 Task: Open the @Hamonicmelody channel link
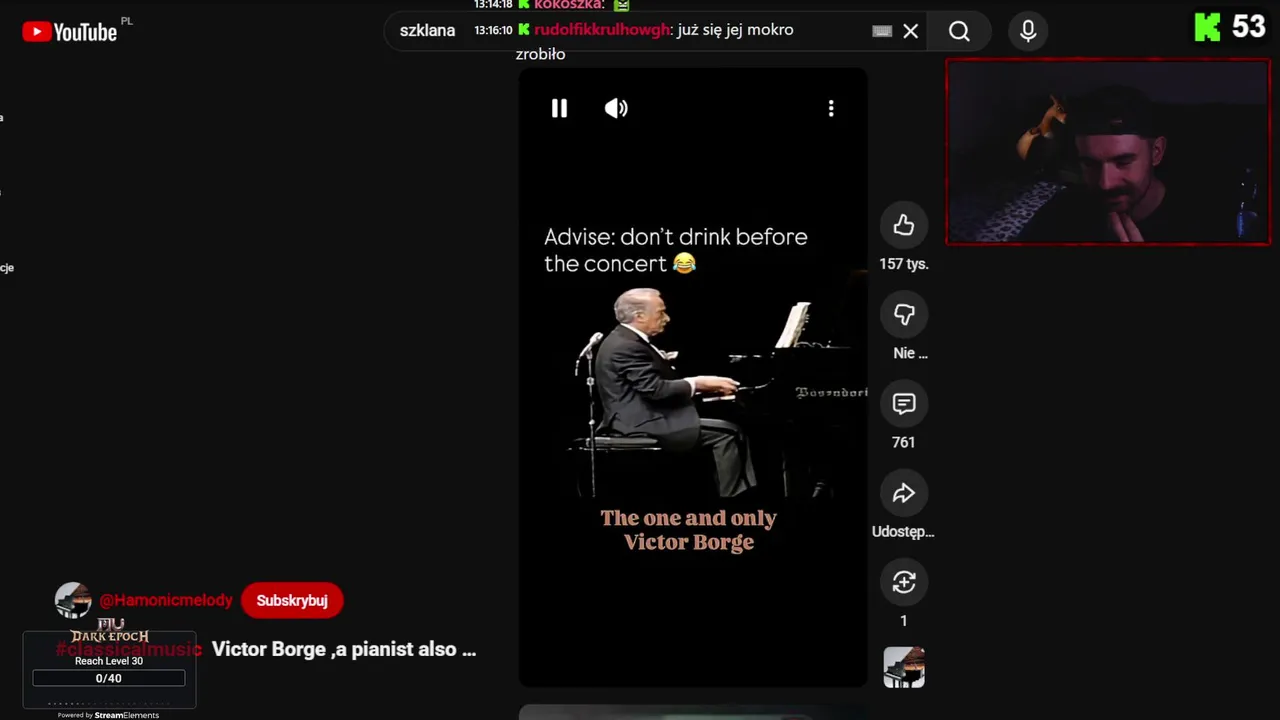(x=166, y=600)
